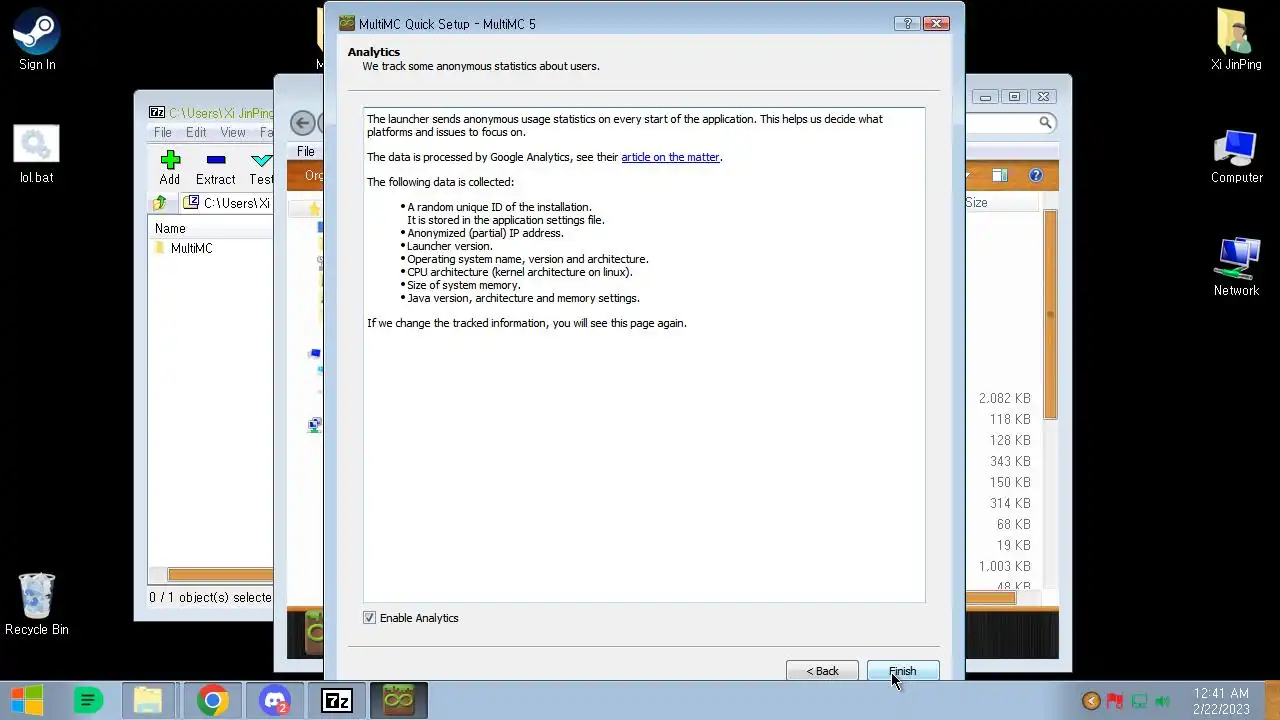Click Show Desktop strip at taskbar end

(x=1272, y=701)
